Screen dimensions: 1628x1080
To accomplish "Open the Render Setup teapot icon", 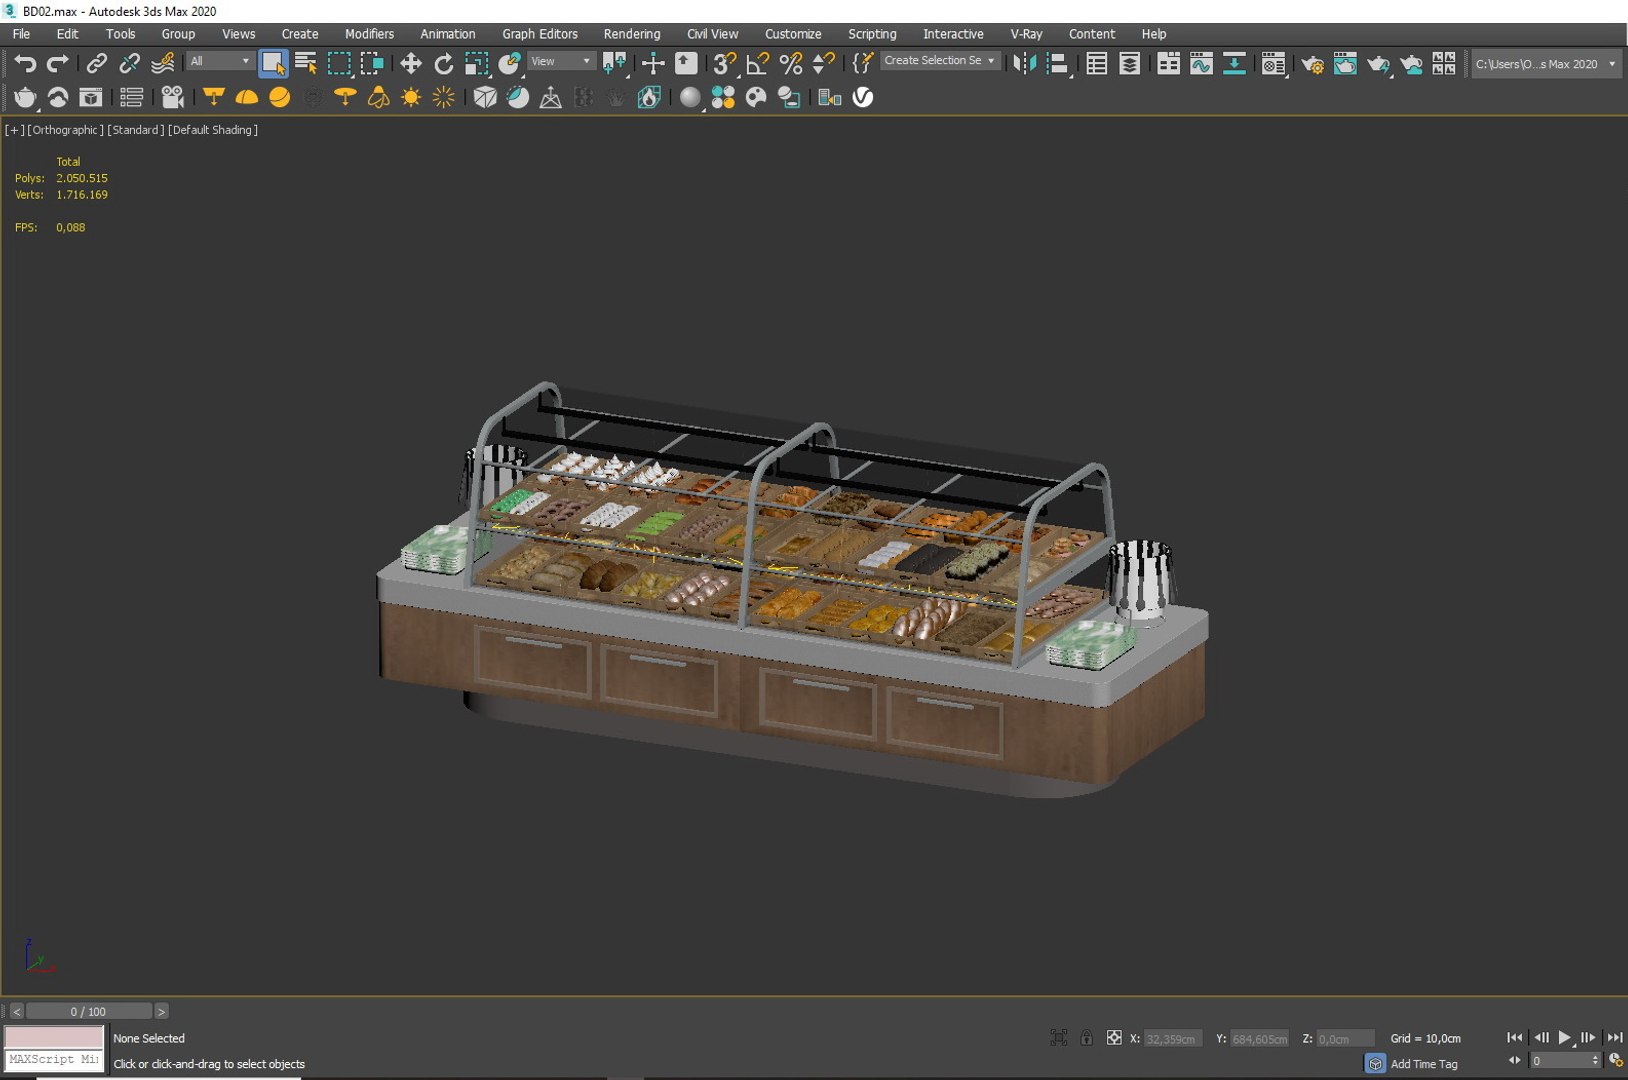I will [x=1312, y=64].
